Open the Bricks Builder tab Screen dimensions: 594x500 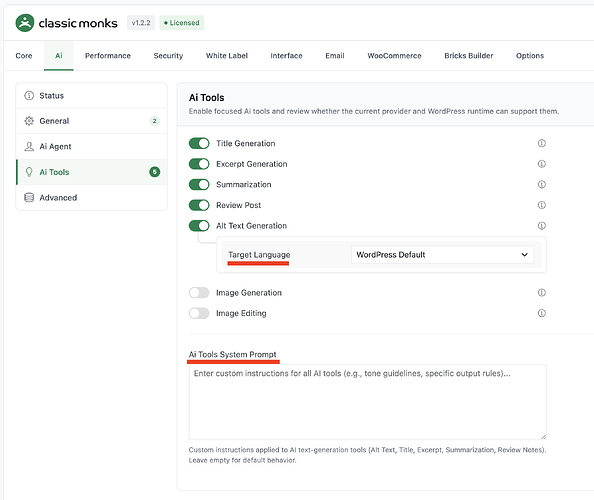click(469, 56)
